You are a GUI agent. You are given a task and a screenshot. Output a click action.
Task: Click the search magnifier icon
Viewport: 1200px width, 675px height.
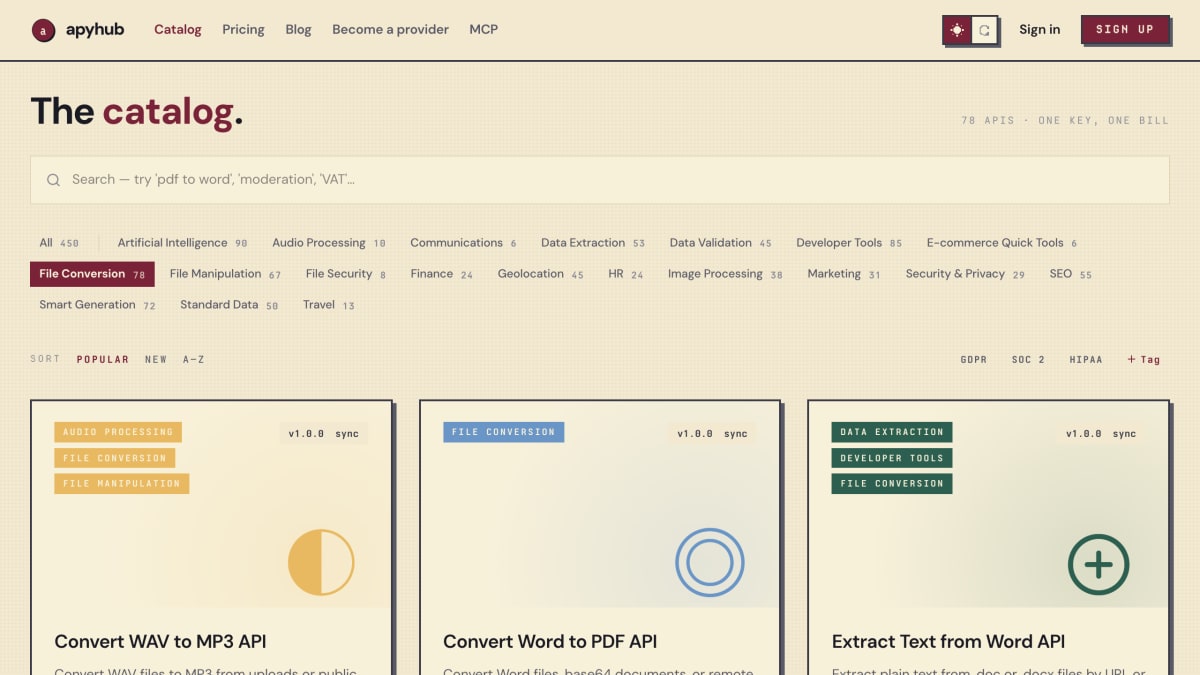point(53,180)
